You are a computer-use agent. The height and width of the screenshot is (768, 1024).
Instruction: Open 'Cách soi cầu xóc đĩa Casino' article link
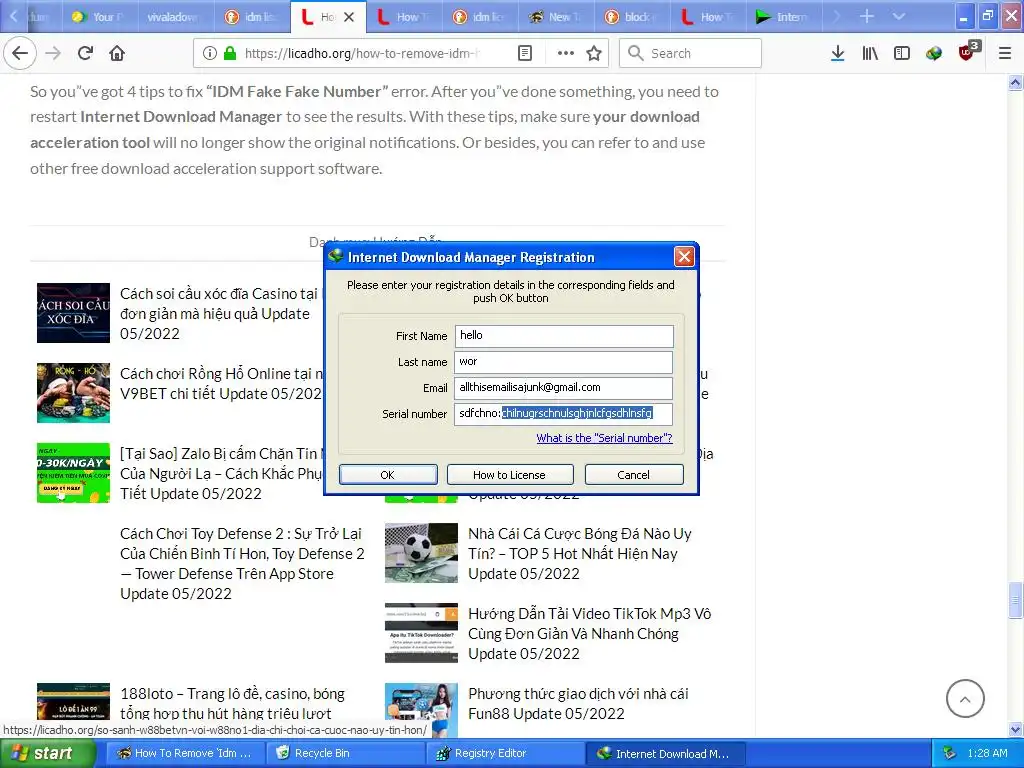point(218,313)
